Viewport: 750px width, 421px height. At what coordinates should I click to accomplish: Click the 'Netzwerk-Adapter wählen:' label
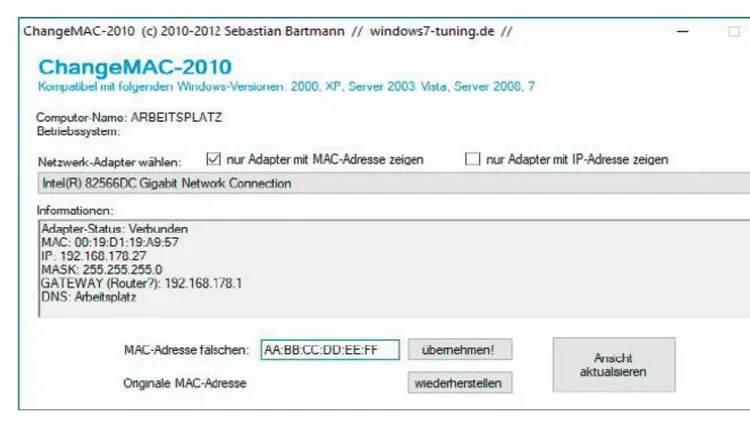[110, 162]
